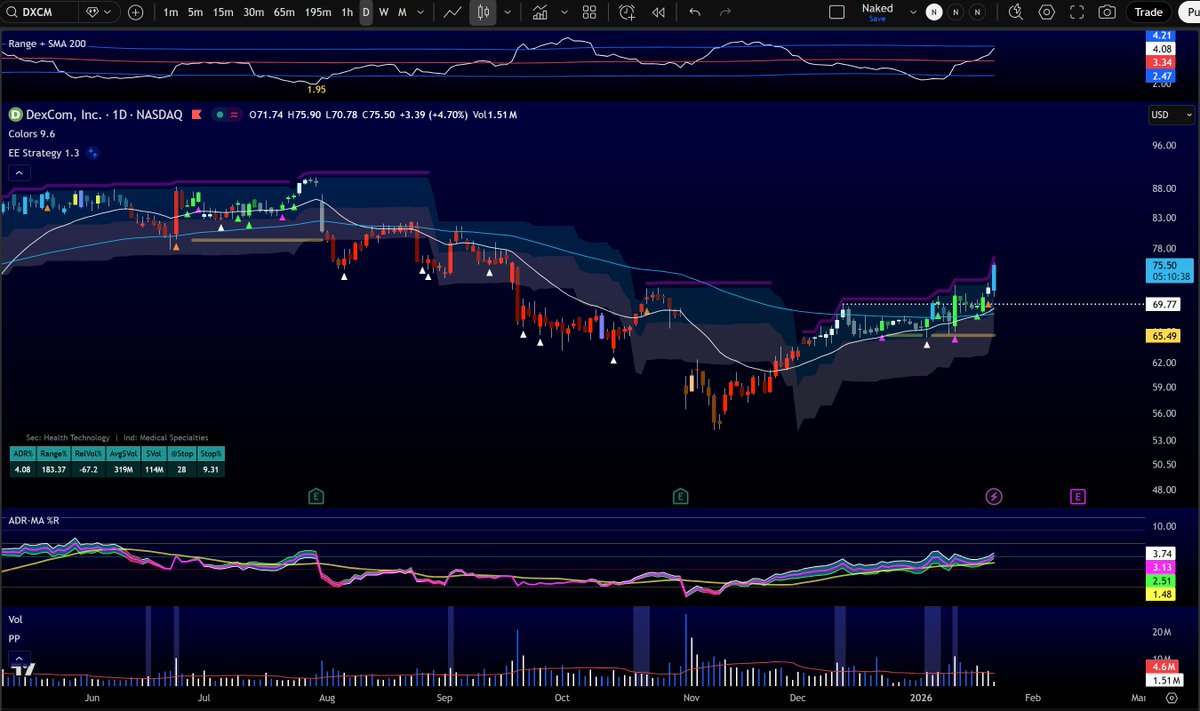Select the monthly M interval
Viewport: 1200px width, 711px height.
tap(401, 12)
